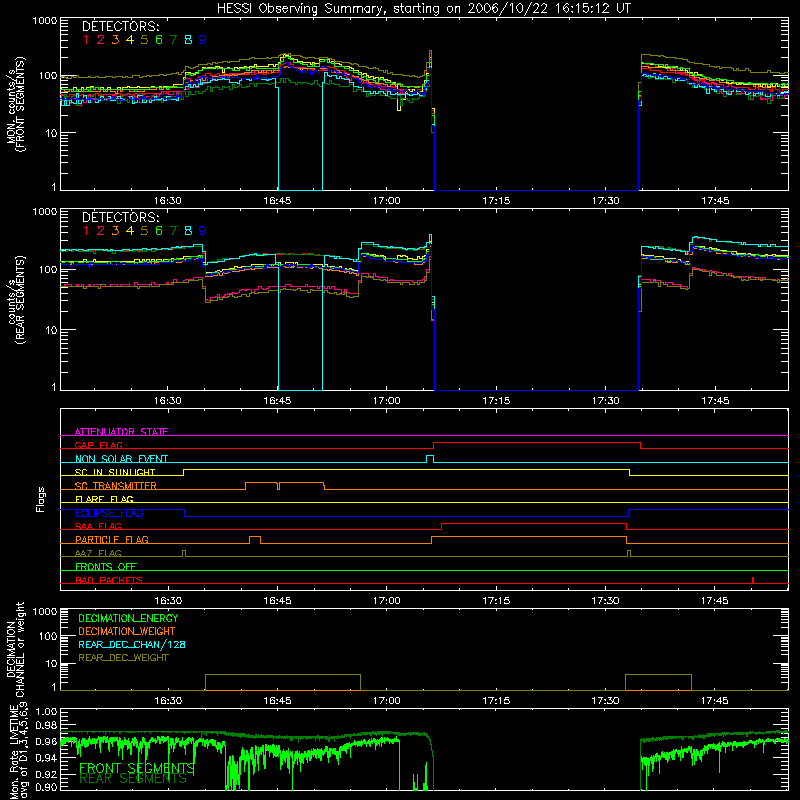Click the DETECTORS: label in the rear segments panel
The height and width of the screenshot is (800, 800).
pyautogui.click(x=120, y=217)
